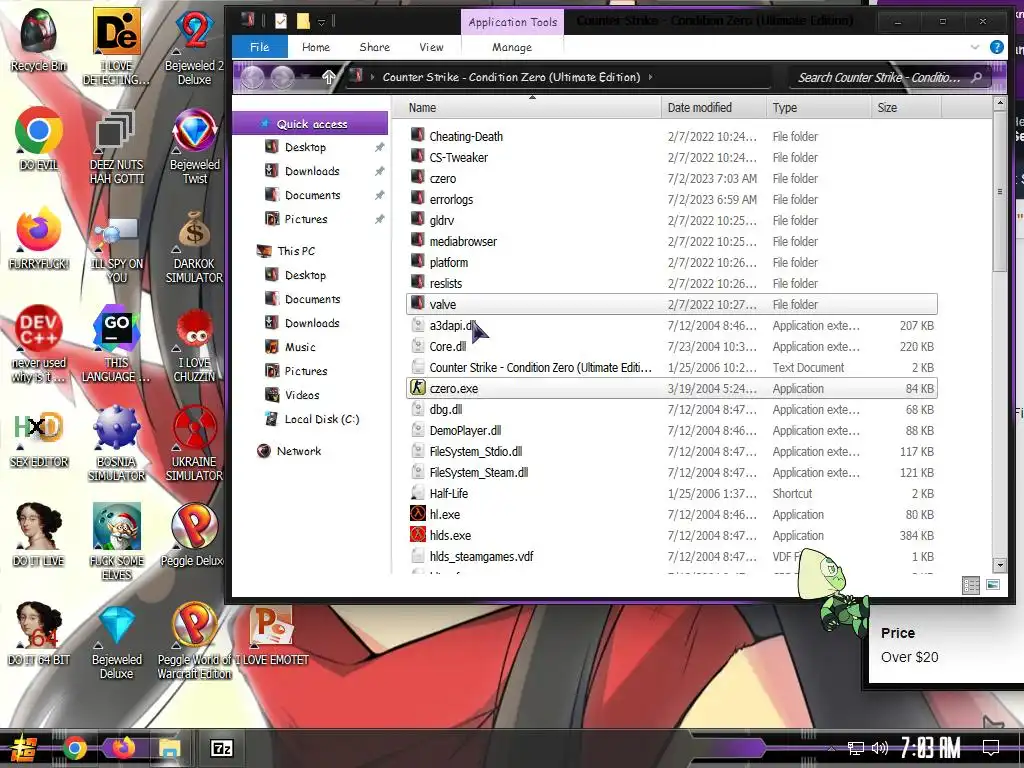Launch the FUCK SOME ELVES game icon
Image resolution: width=1024 pixels, height=768 pixels.
click(x=116, y=542)
